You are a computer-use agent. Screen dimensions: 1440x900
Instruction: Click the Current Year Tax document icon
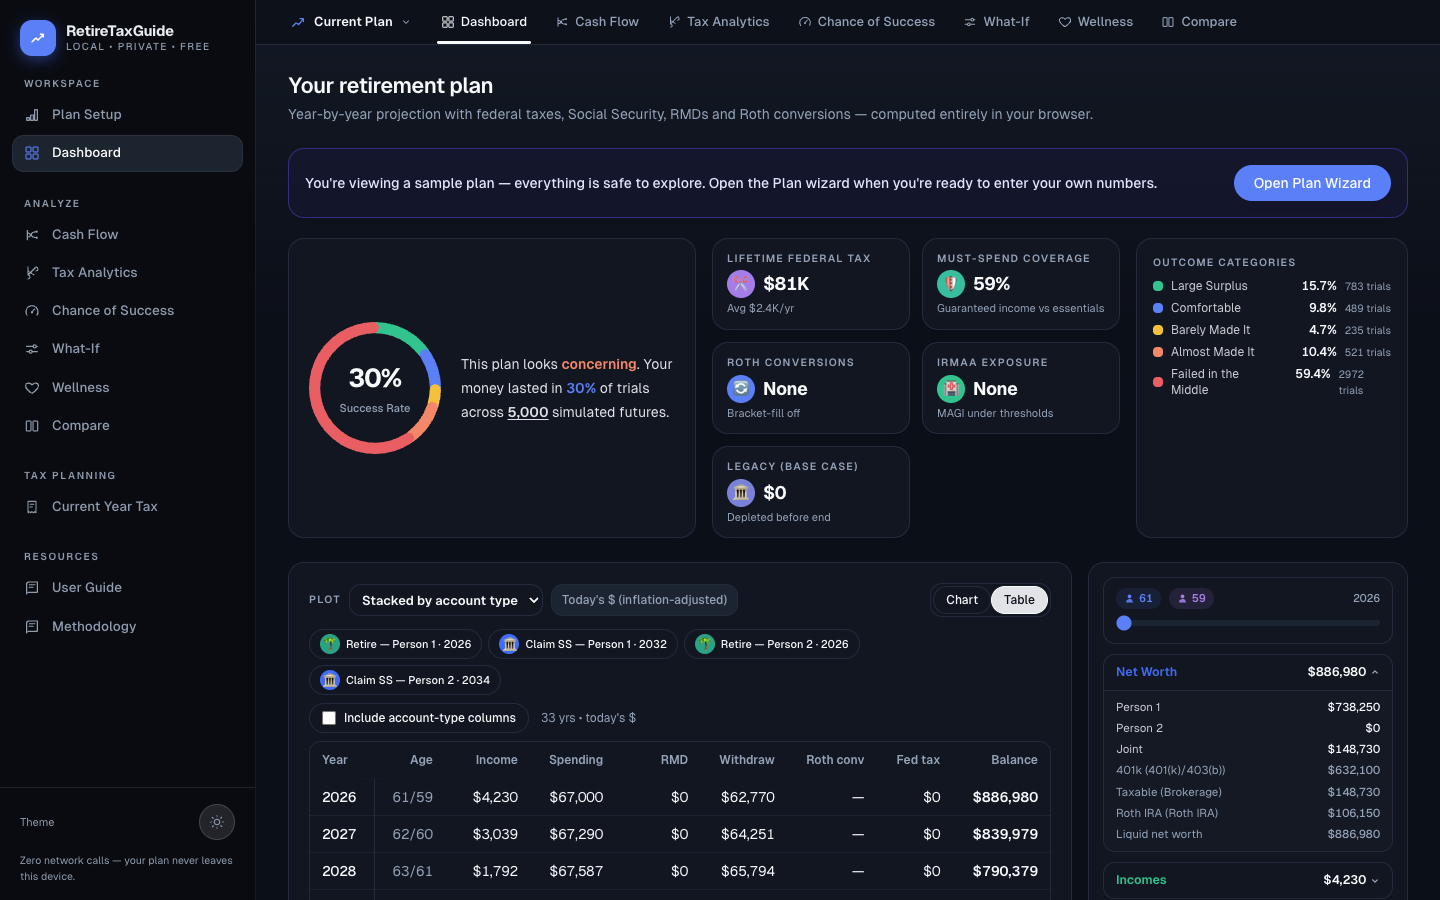click(x=32, y=507)
